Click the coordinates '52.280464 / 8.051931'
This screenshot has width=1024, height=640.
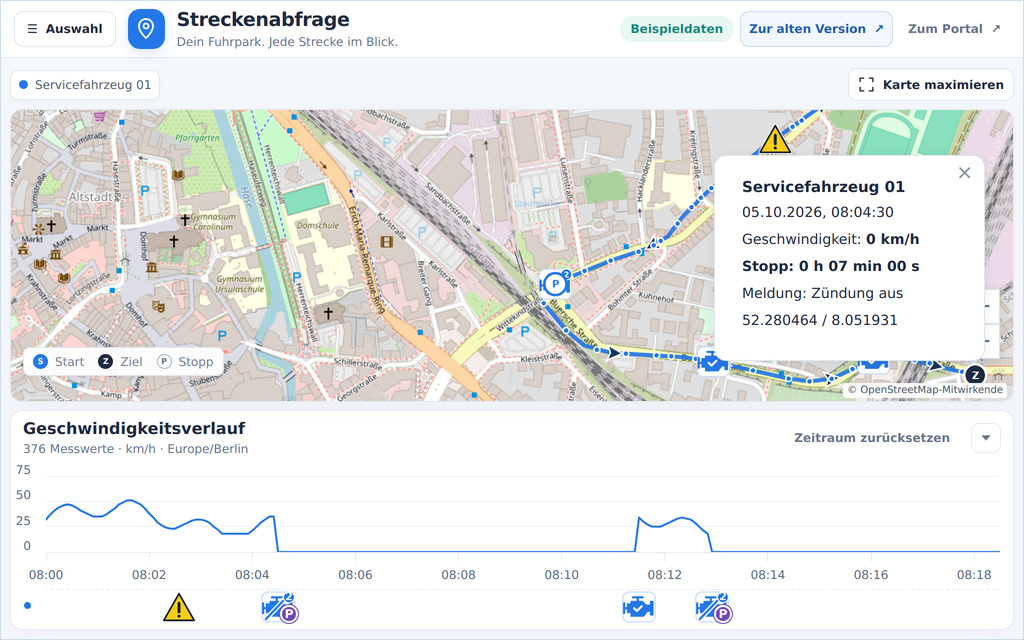820,320
